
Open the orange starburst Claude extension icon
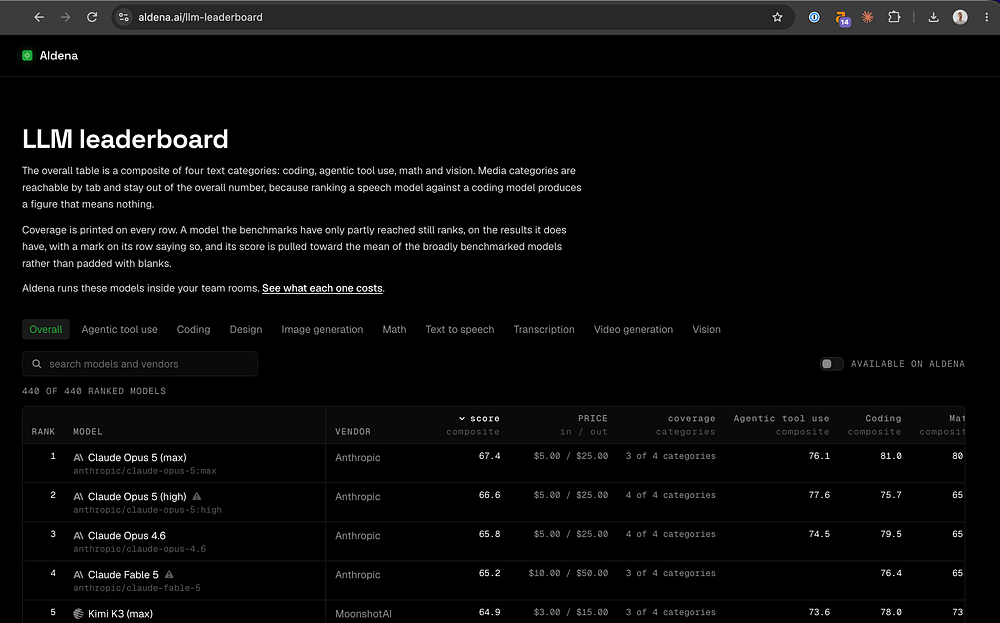click(867, 17)
